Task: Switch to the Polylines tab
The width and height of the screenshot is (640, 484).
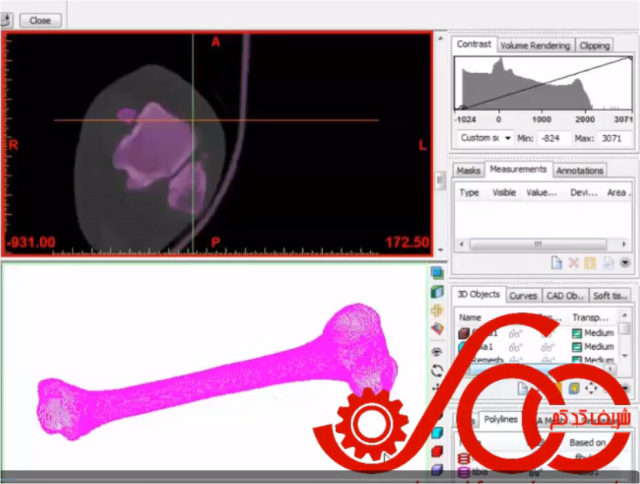Action: click(500, 420)
